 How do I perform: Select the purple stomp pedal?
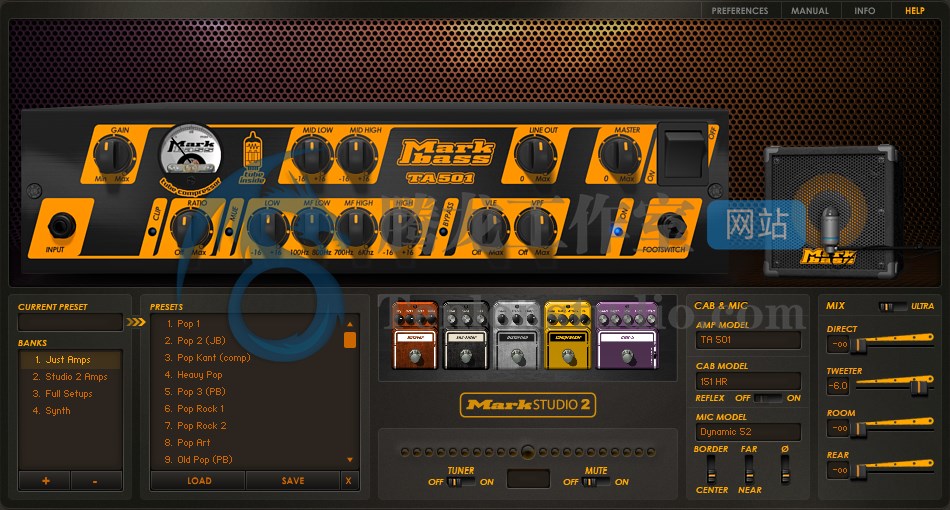point(626,335)
